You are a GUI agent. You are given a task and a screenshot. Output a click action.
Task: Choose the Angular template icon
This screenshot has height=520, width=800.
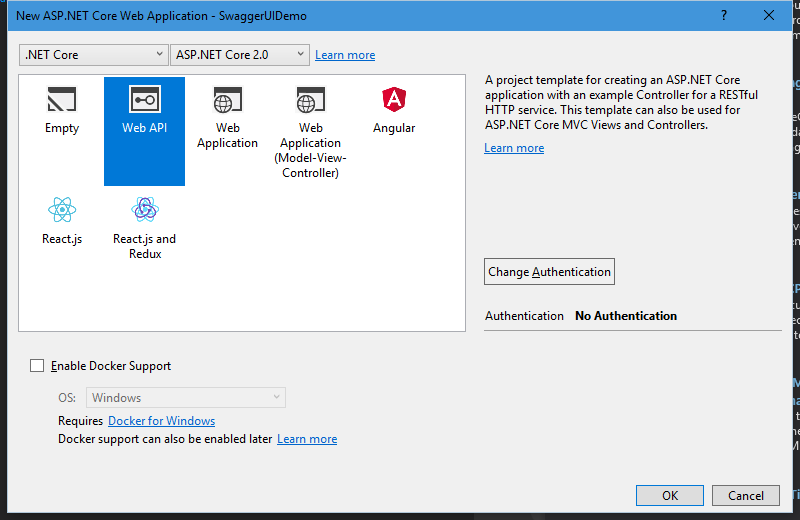tap(394, 100)
